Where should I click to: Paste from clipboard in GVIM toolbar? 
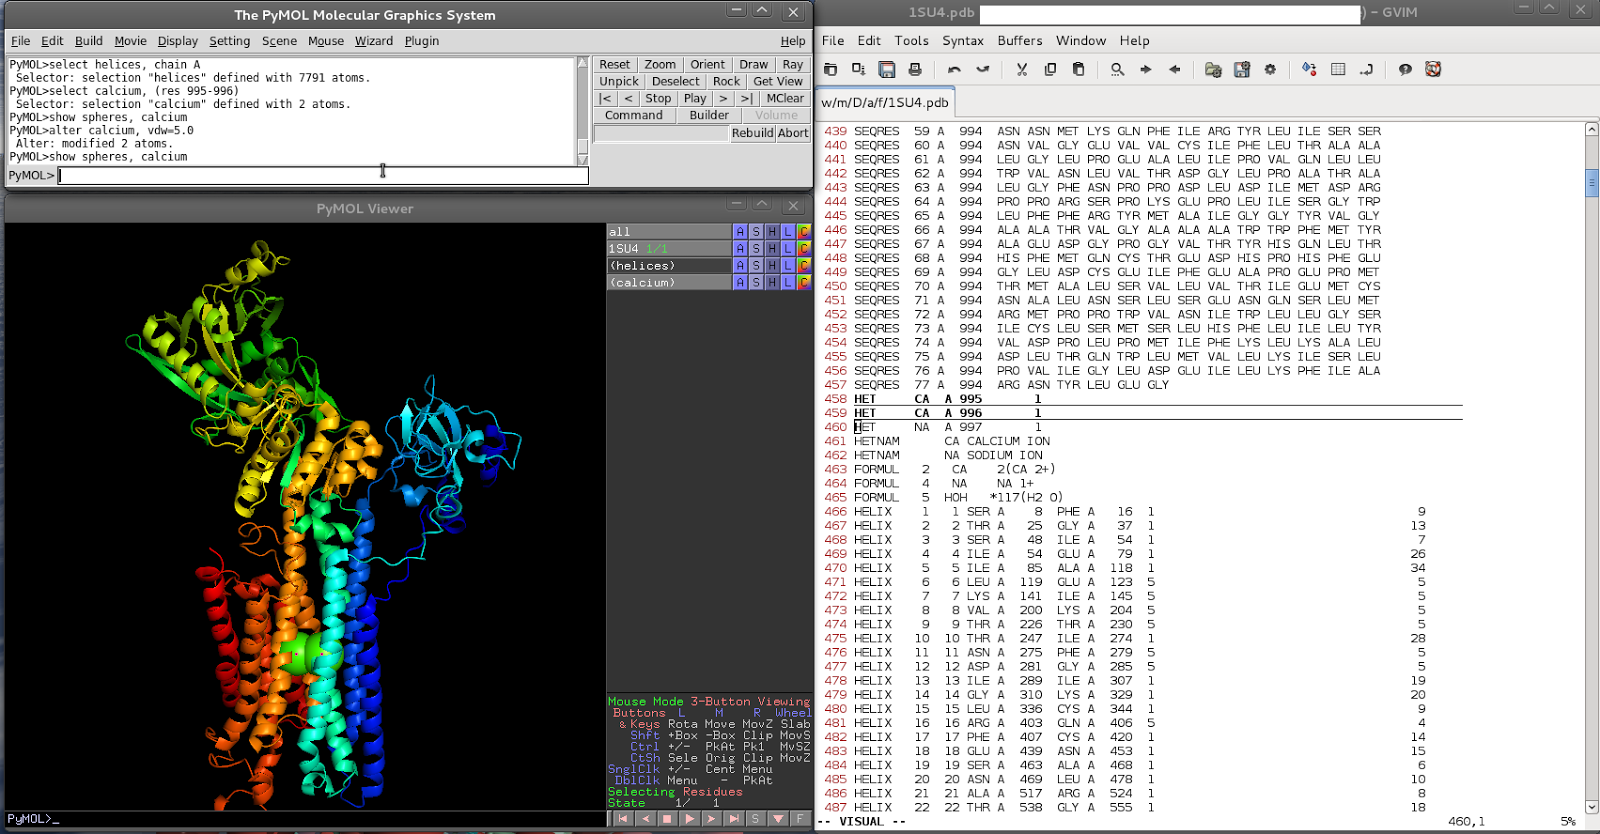pyautogui.click(x=1078, y=69)
